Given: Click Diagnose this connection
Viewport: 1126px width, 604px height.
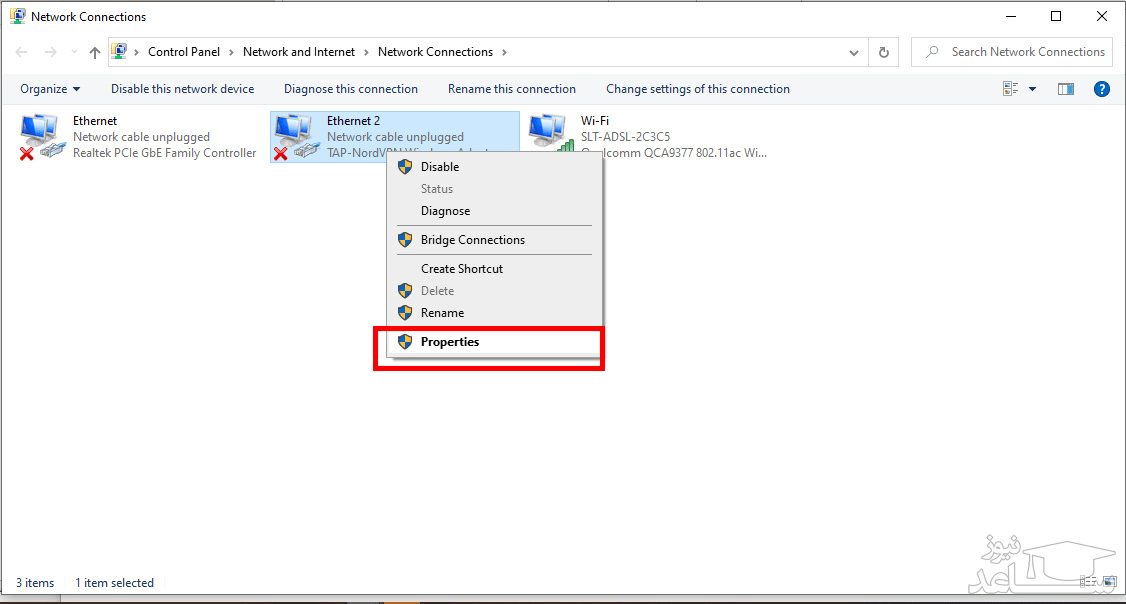Looking at the screenshot, I should pyautogui.click(x=350, y=89).
